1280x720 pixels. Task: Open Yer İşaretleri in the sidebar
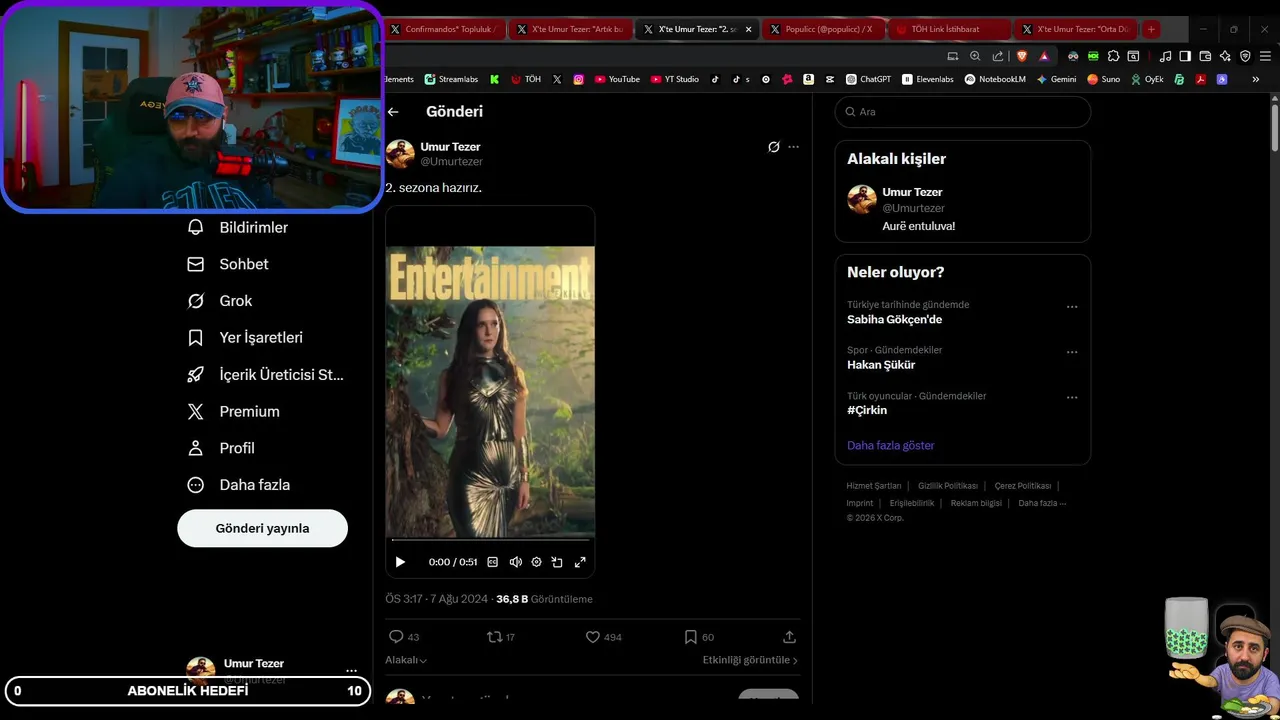coord(245,338)
